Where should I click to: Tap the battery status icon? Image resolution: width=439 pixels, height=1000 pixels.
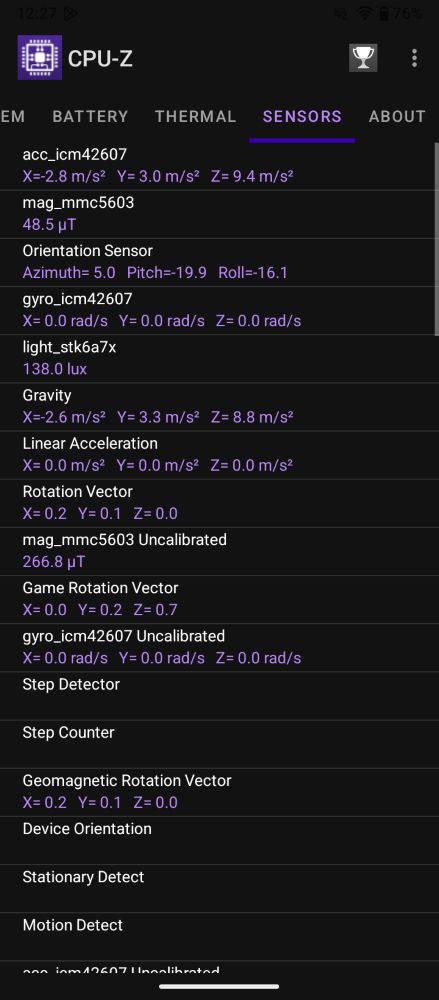pos(384,13)
